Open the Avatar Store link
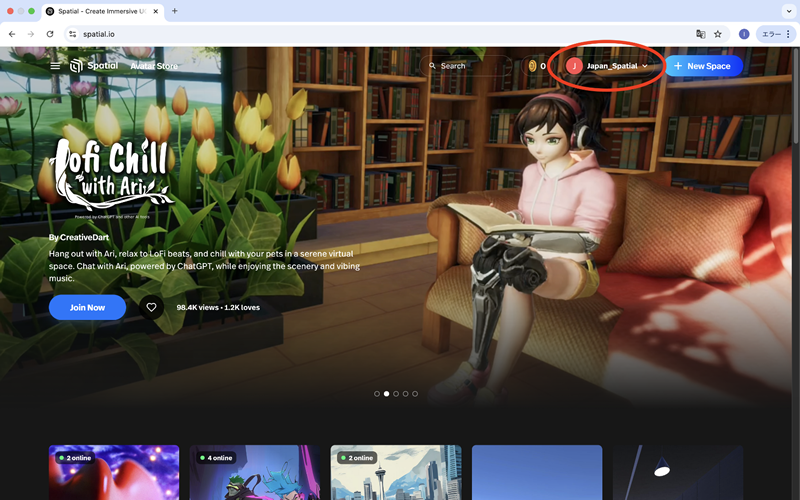 point(154,66)
